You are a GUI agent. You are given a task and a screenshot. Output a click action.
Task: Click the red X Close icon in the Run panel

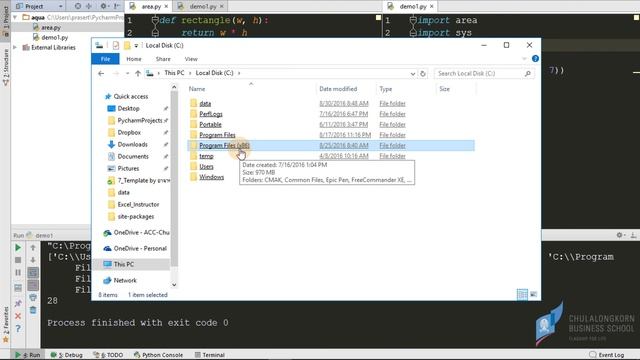click(x=18, y=316)
